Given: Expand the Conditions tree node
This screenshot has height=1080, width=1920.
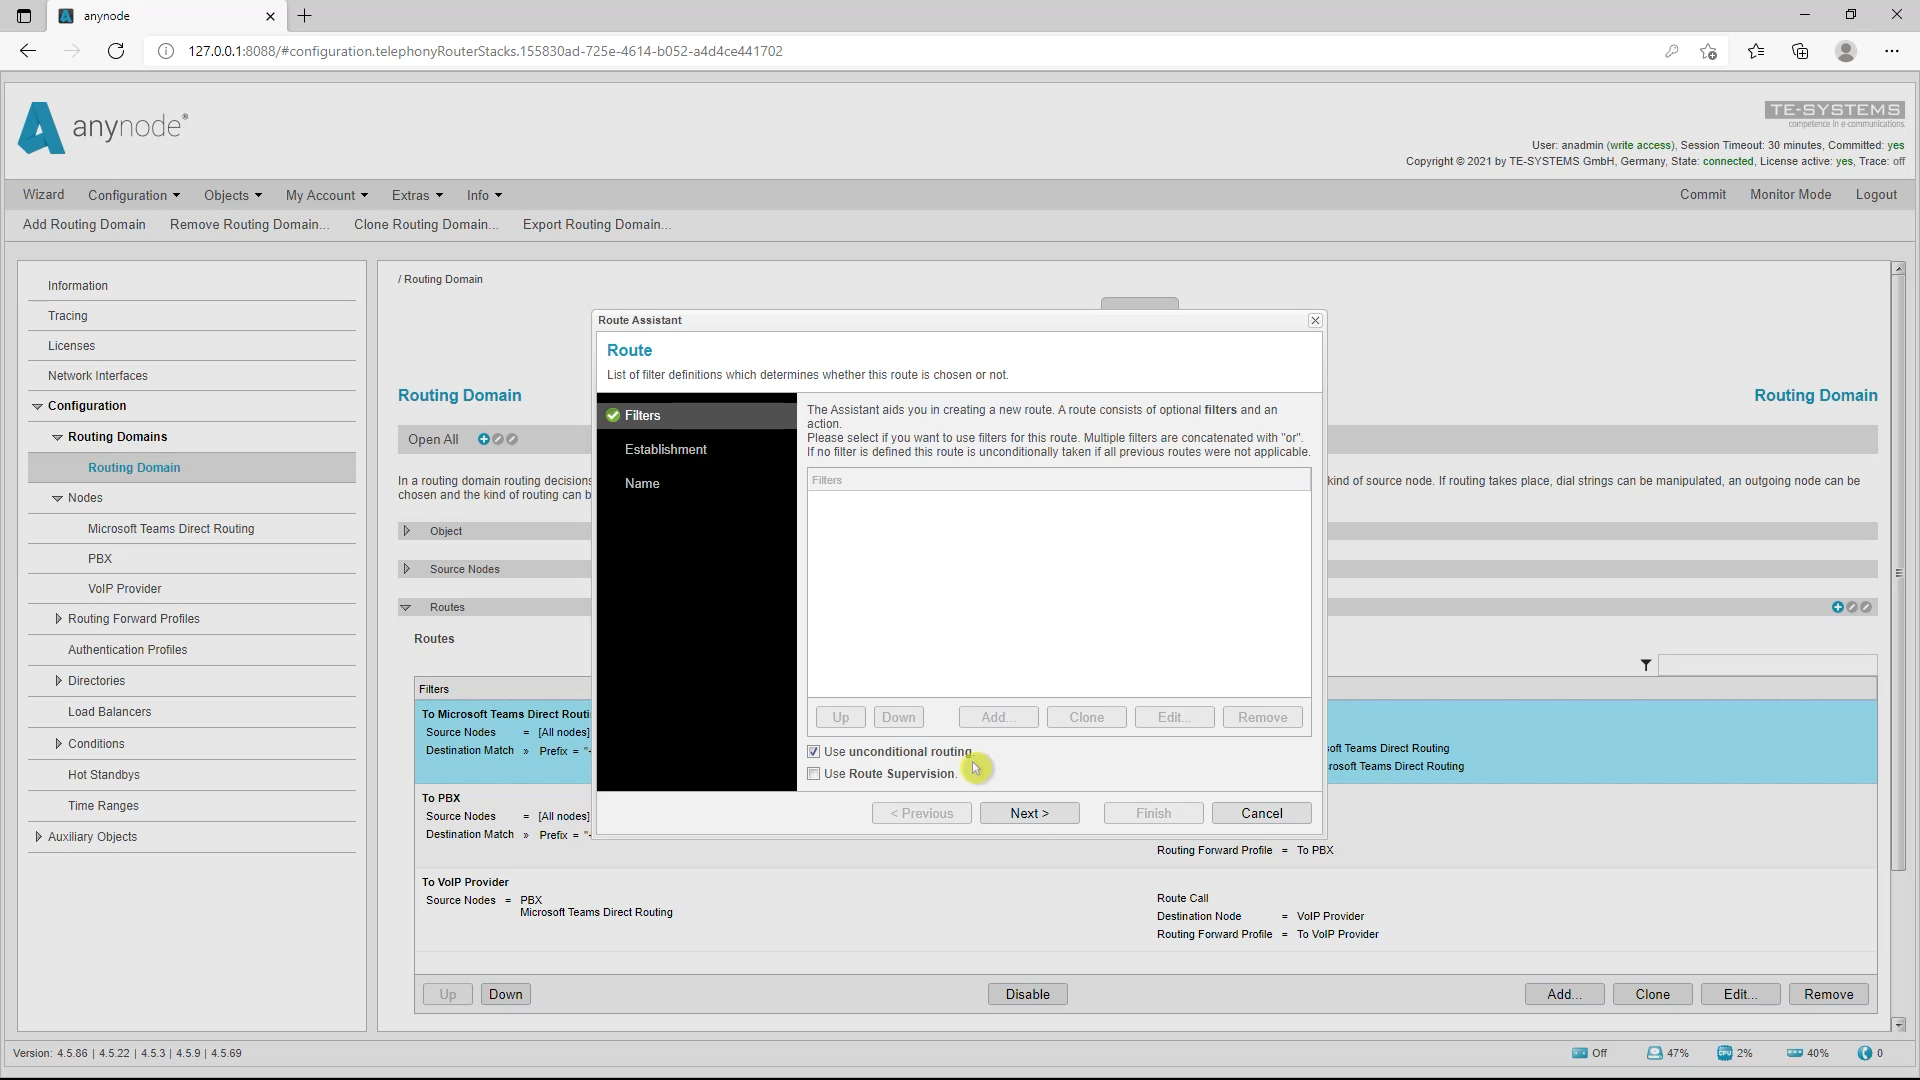Looking at the screenshot, I should pos(58,744).
